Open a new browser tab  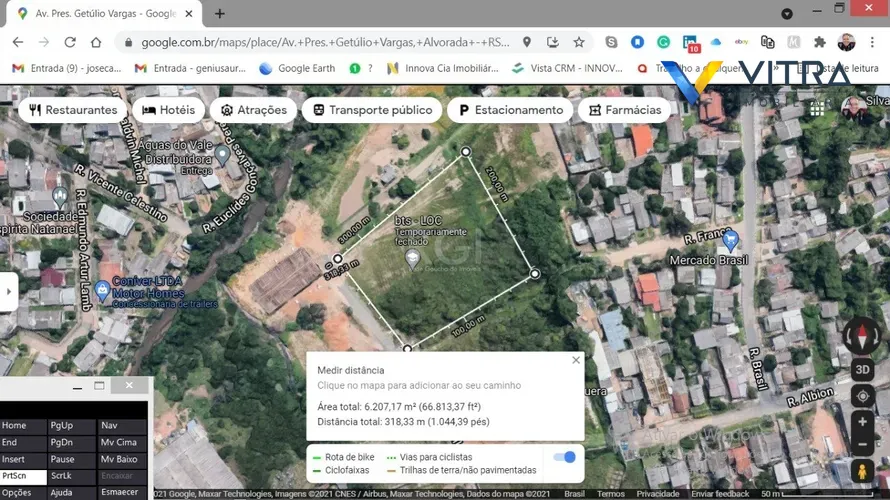[x=220, y=14]
